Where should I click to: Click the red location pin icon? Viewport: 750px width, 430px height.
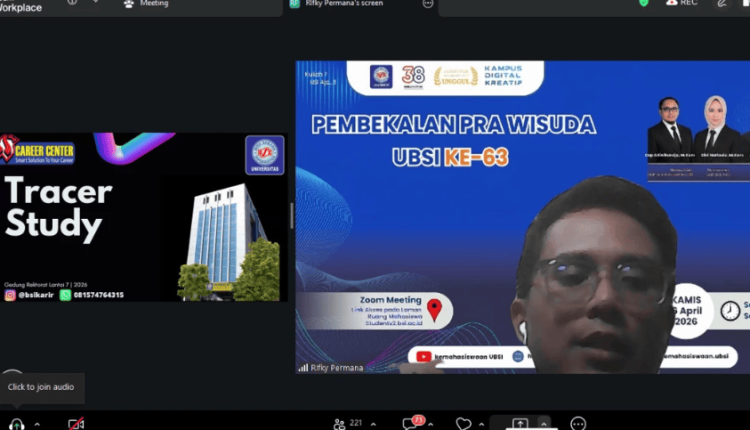coord(434,310)
